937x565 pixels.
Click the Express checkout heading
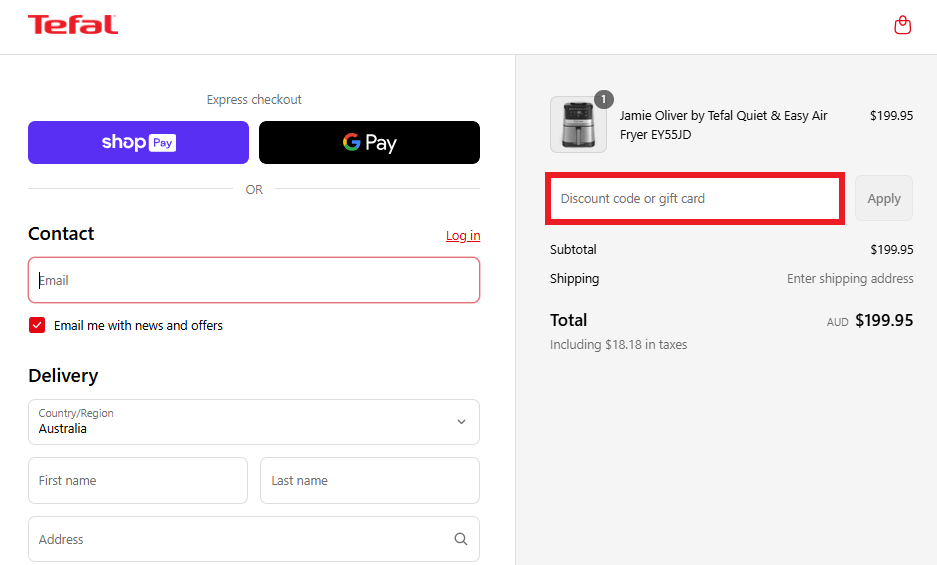point(254,100)
